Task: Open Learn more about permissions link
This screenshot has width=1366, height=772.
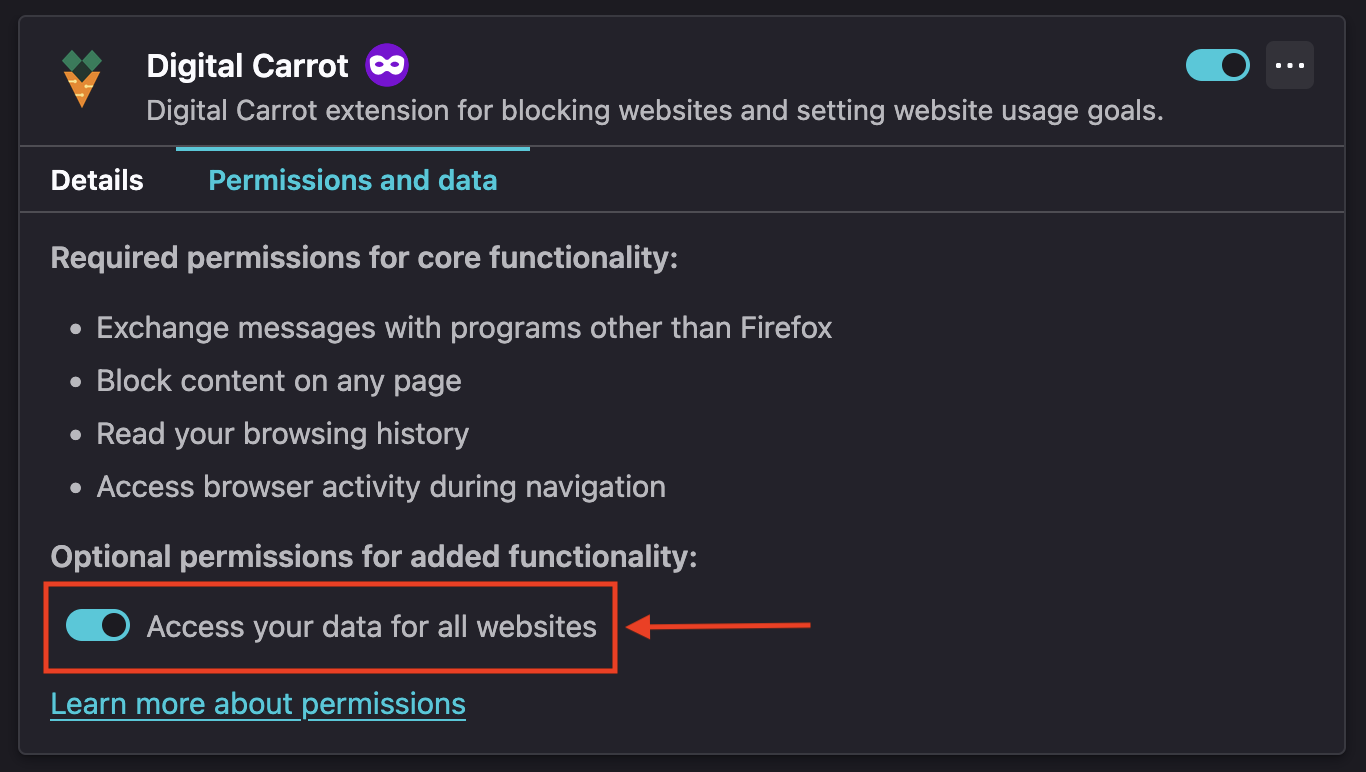Action: click(x=258, y=704)
